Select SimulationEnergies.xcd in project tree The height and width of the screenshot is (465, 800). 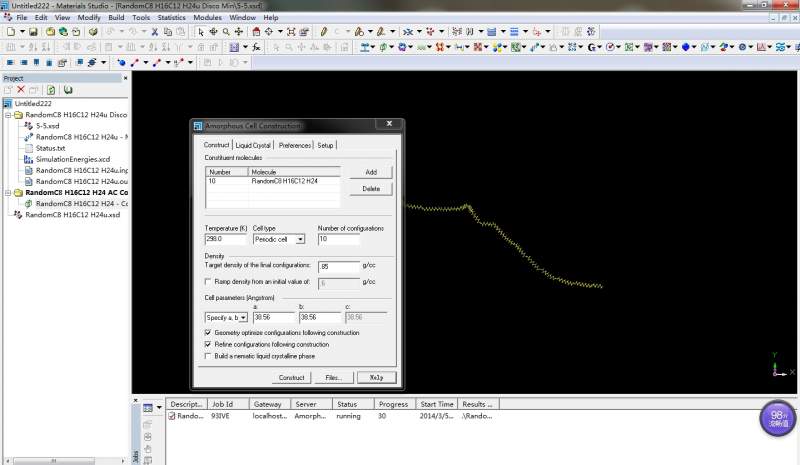[x=72, y=159]
